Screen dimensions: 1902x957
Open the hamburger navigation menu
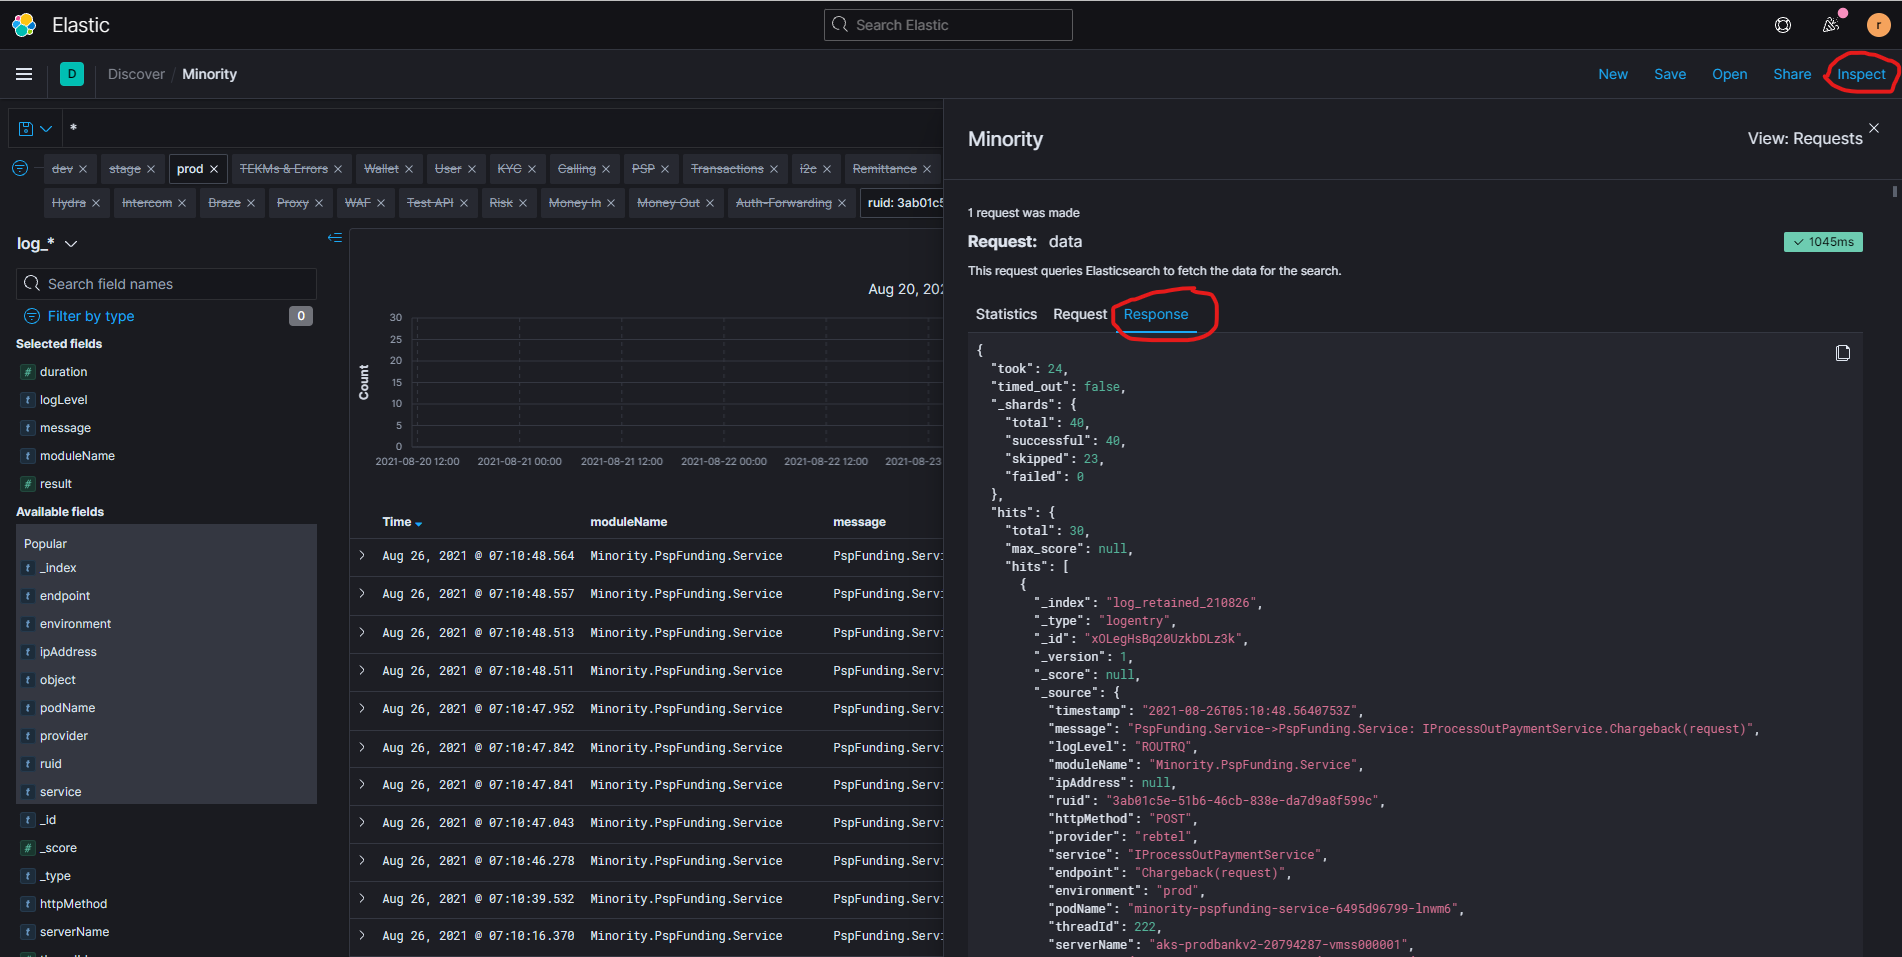(x=24, y=74)
